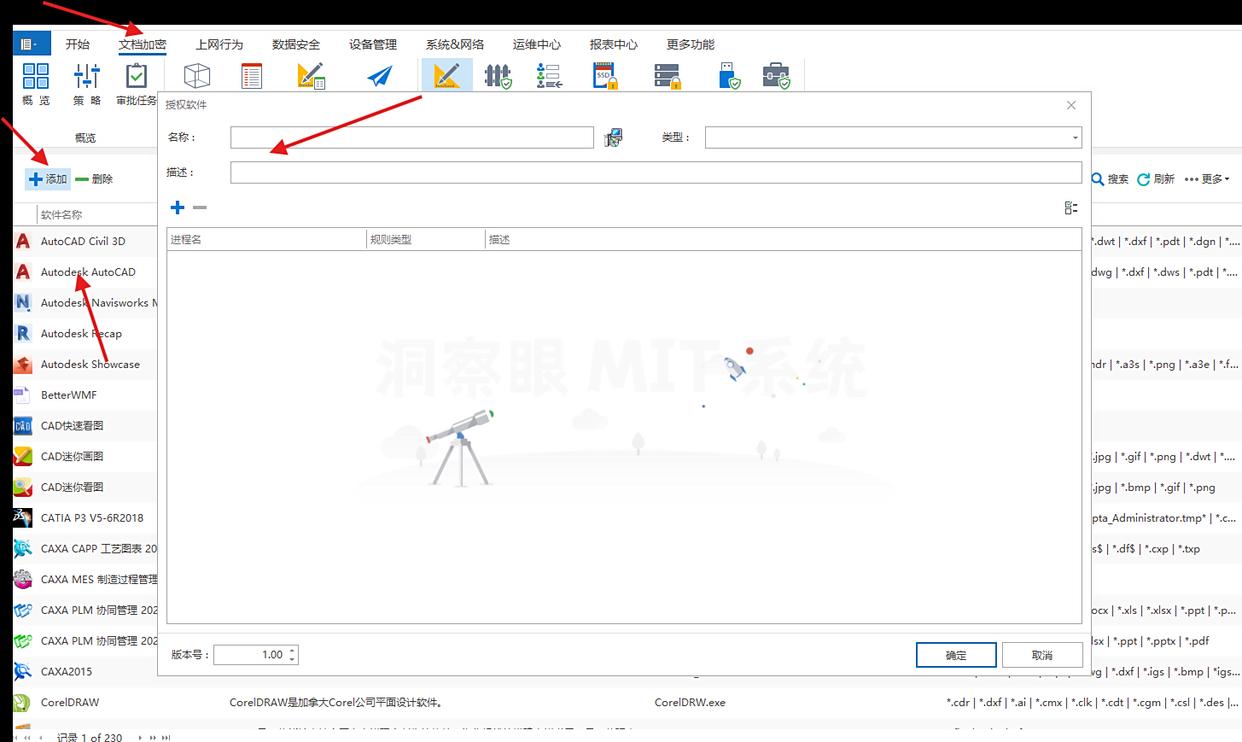Screen dimensions: 1242x742
Task: Click the 软件名称 column header
Action: click(x=97, y=214)
